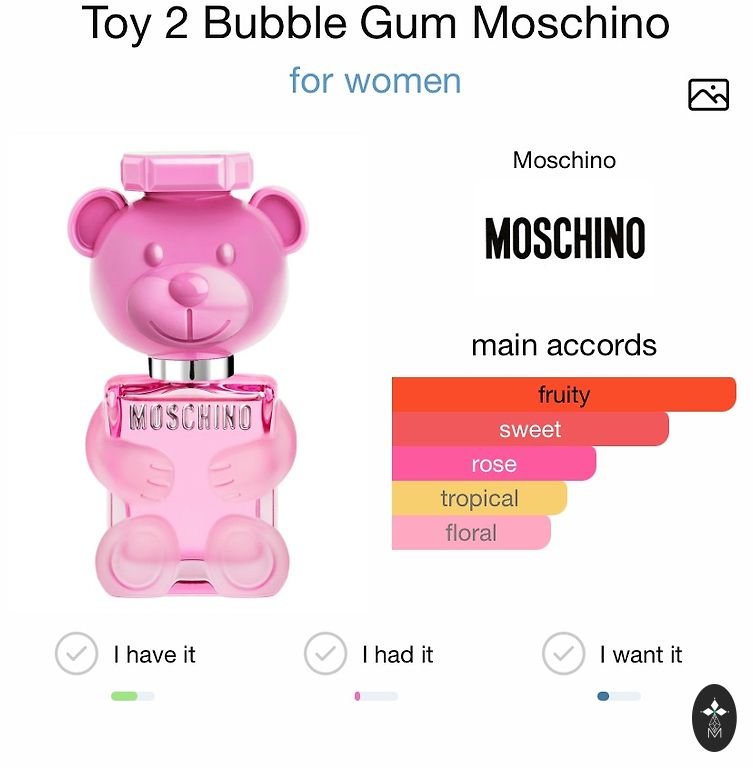Click the 'I want it' text label
Viewport: 753px width, 768px height.
pyautogui.click(x=640, y=655)
